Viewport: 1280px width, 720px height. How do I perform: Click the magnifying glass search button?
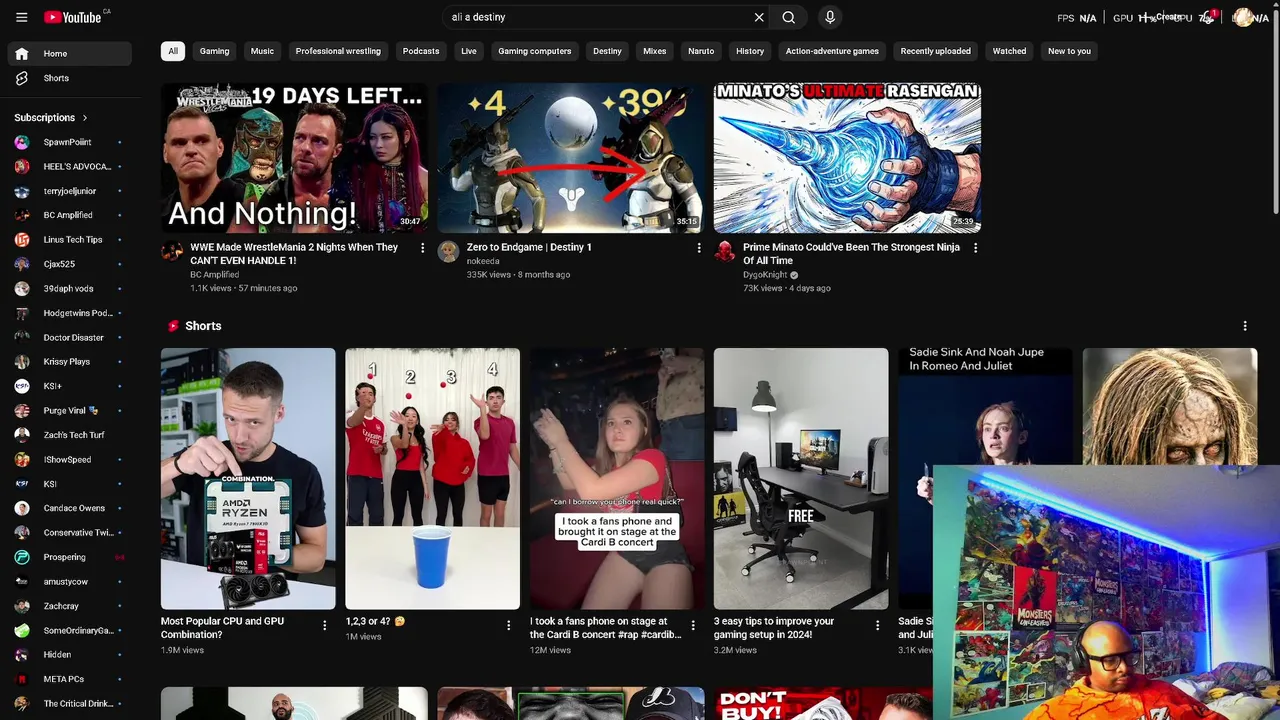click(789, 17)
